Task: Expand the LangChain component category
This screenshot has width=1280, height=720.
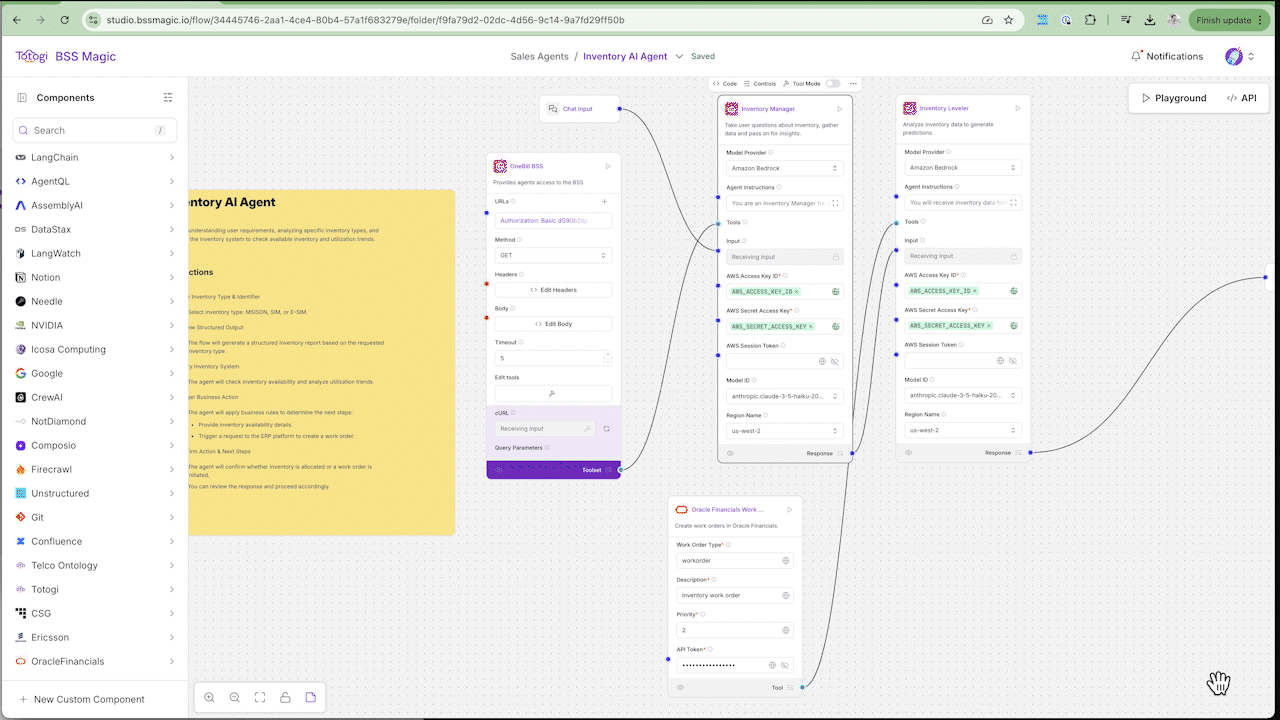Action: [x=172, y=157]
